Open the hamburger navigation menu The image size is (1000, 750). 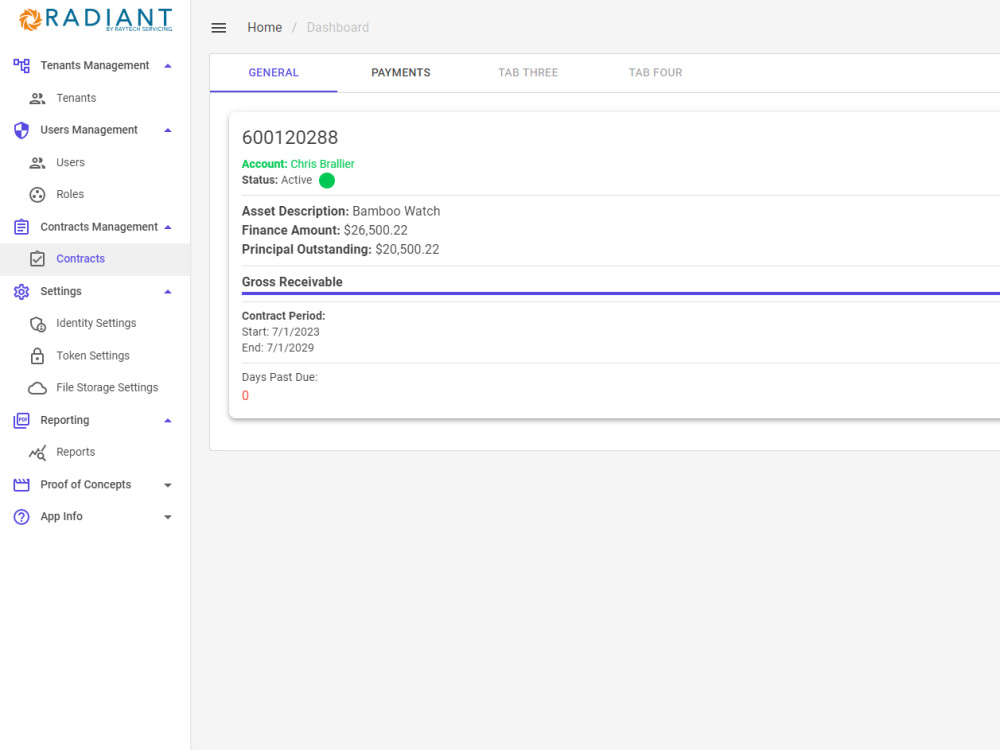[x=219, y=27]
